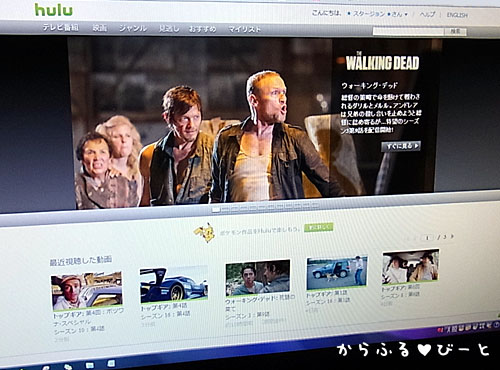Switch the site to ENGLISH
500x370 pixels.
click(x=457, y=15)
